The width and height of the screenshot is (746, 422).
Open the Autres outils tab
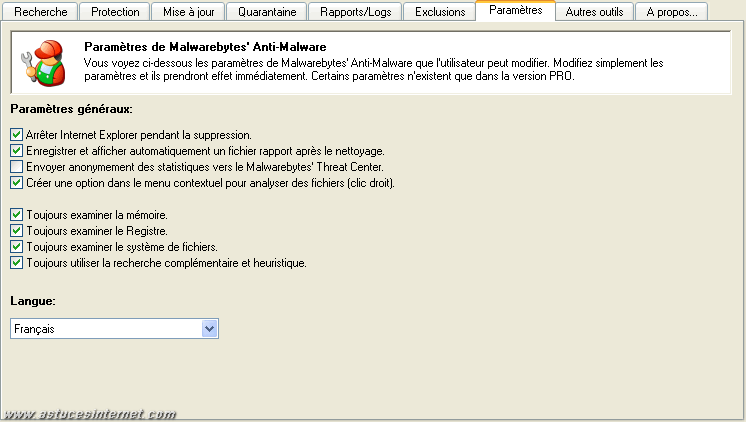click(594, 12)
